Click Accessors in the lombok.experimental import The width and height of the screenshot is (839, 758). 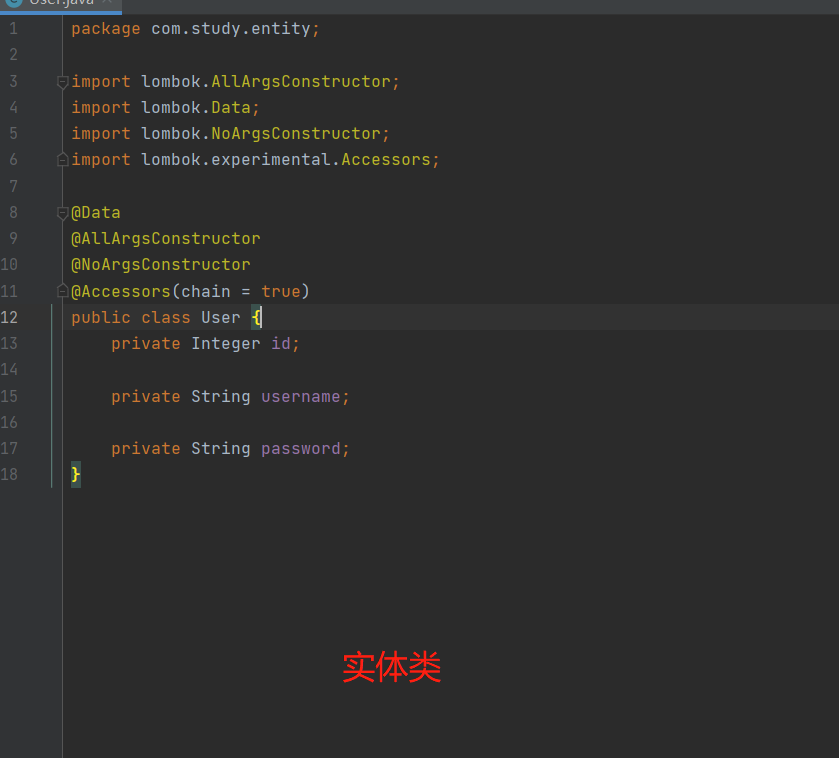click(x=386, y=160)
